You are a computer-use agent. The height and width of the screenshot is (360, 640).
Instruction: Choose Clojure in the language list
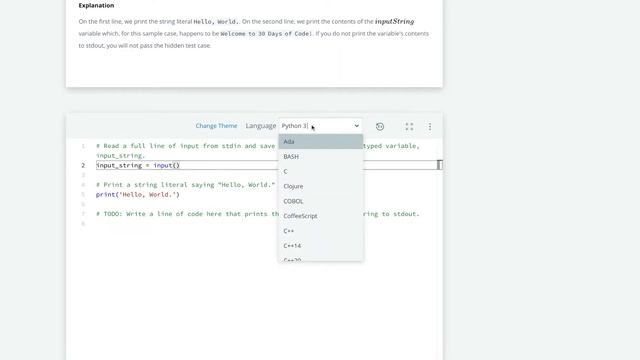(x=321, y=186)
